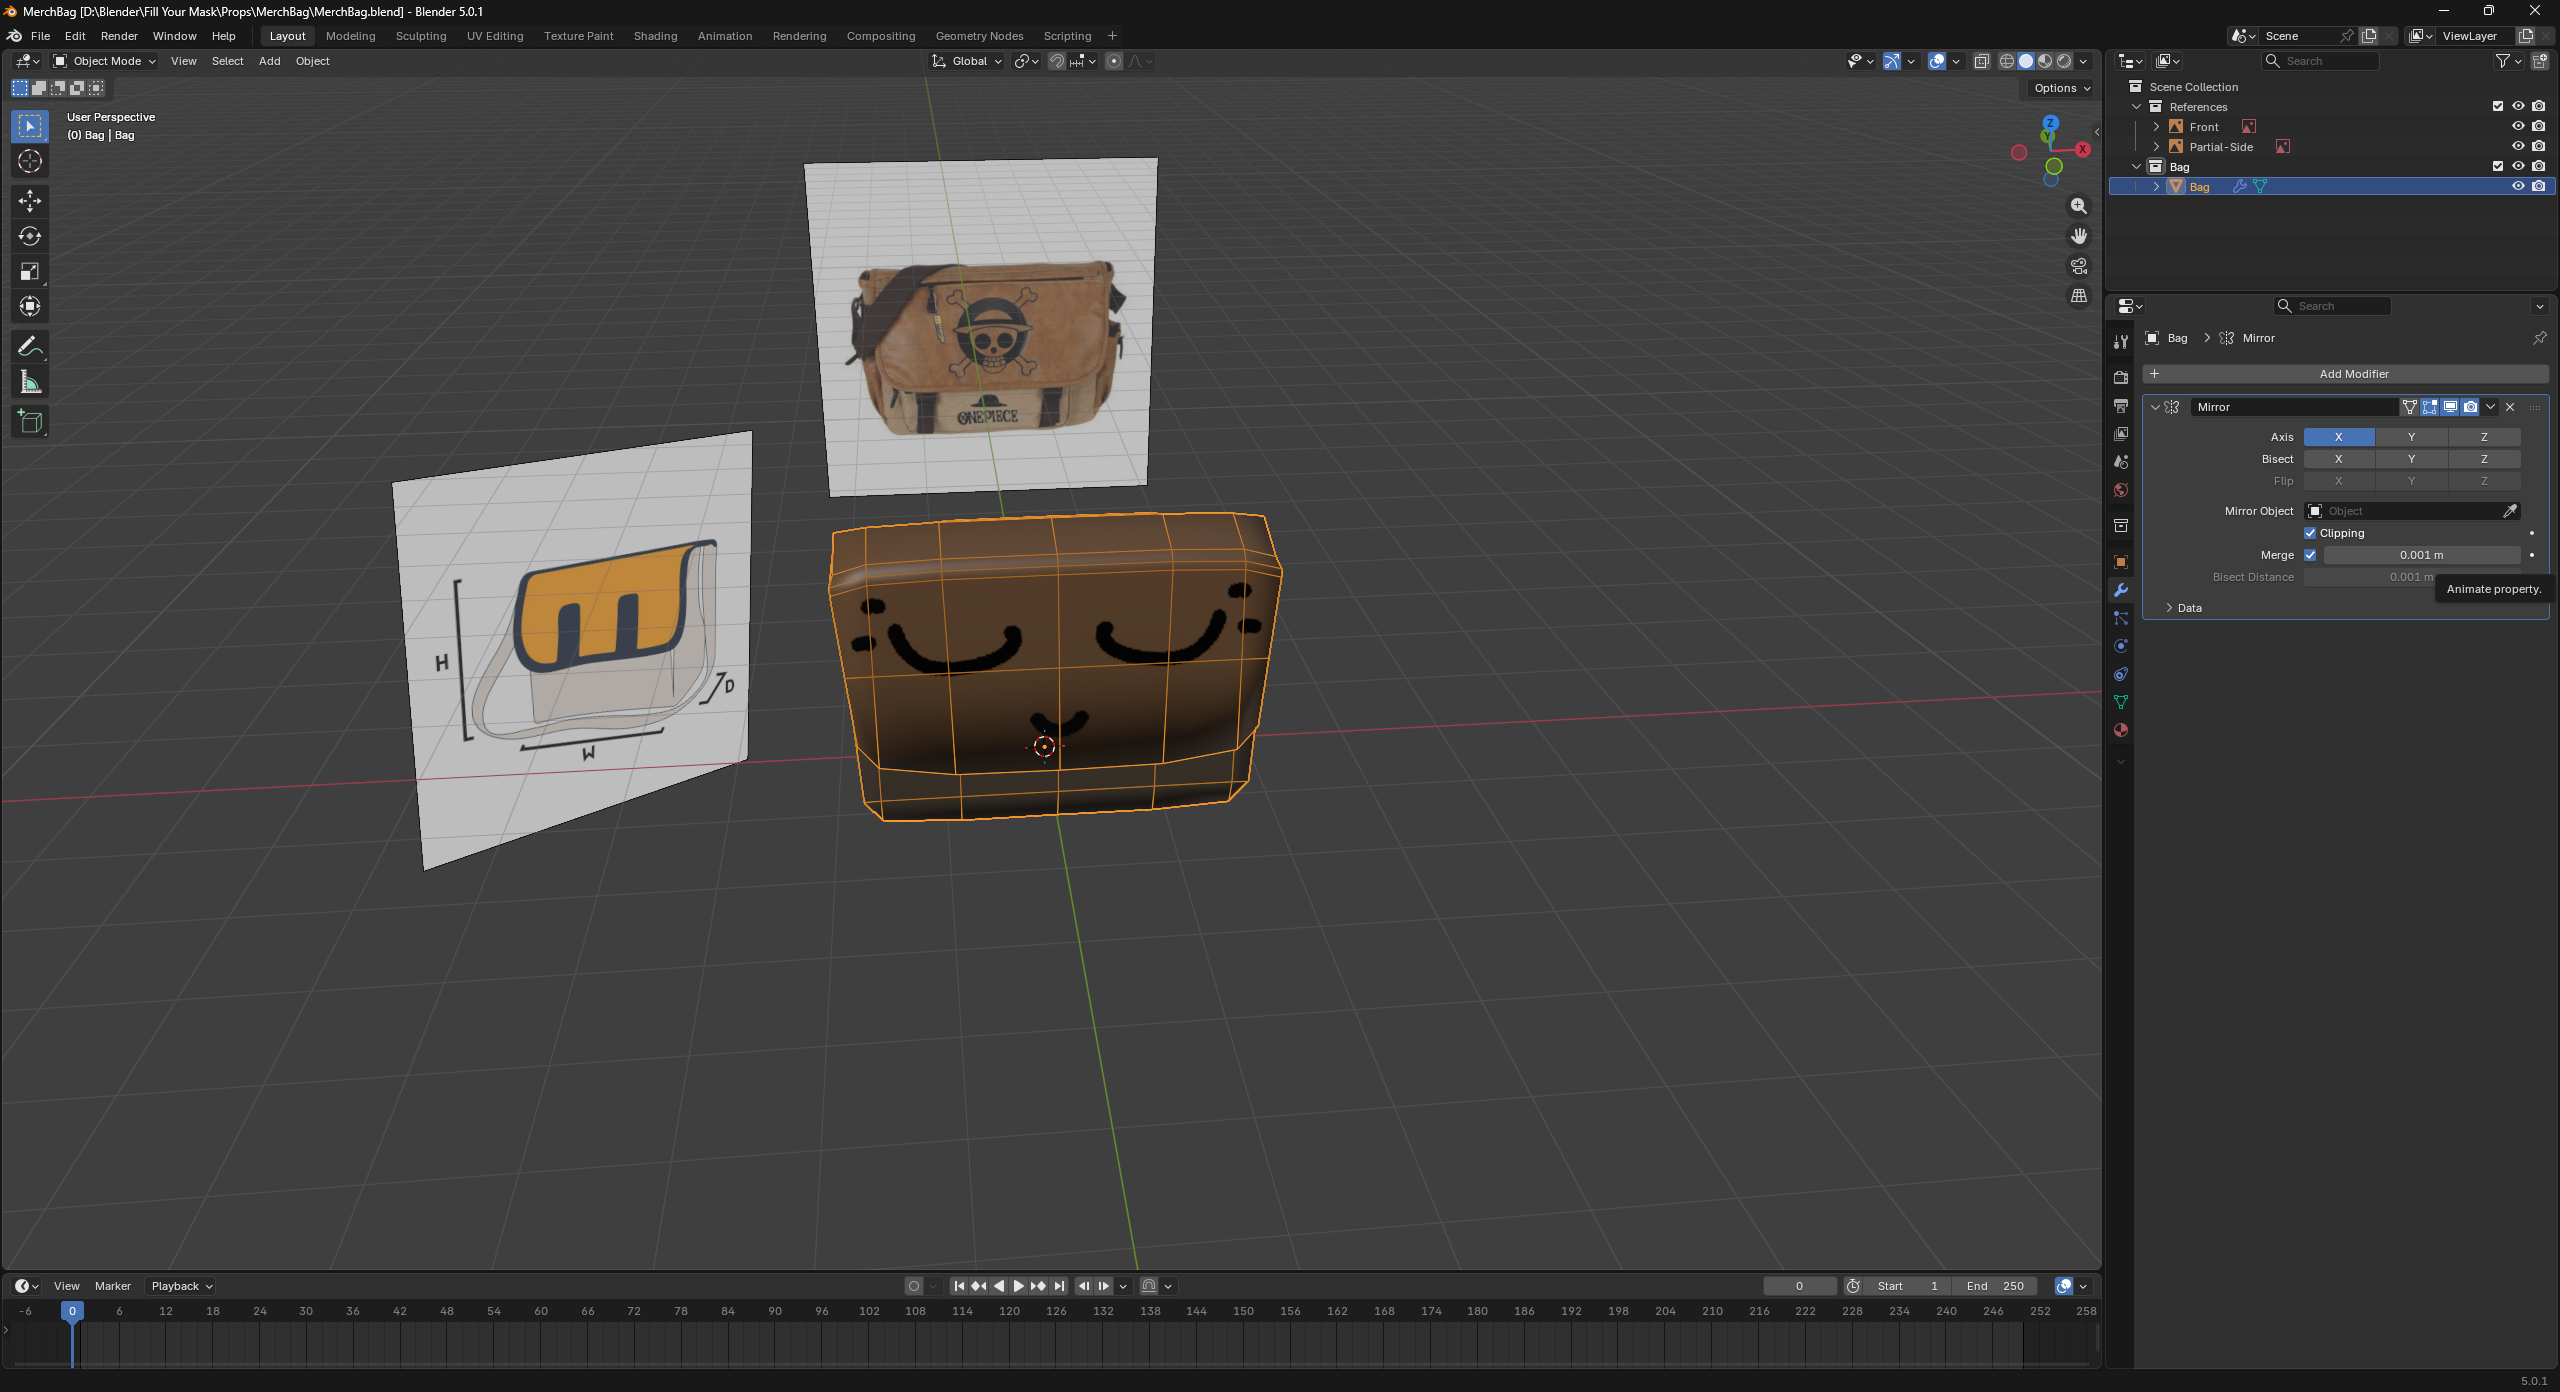Click the current frame number field
The height and width of the screenshot is (1392, 2560).
click(x=1800, y=1286)
